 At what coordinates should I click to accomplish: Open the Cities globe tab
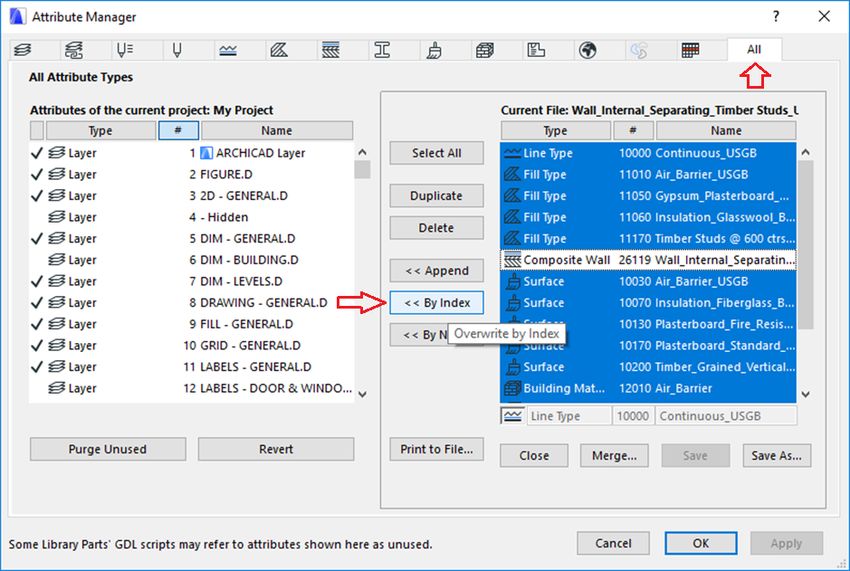(x=588, y=50)
